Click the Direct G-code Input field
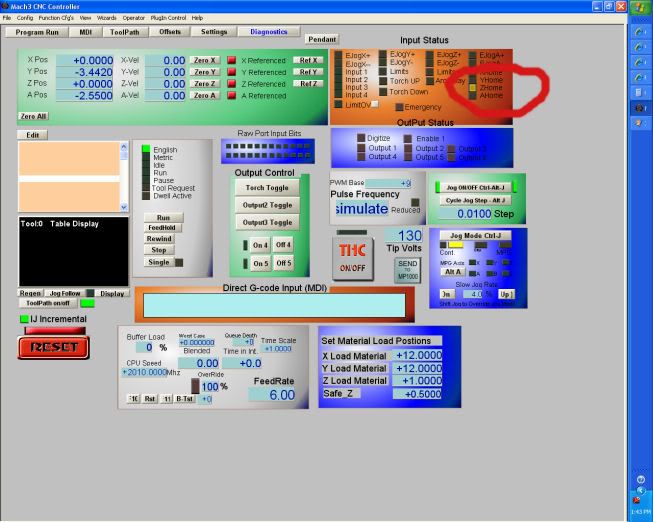Viewport: 653px width, 522px height. (x=273, y=305)
